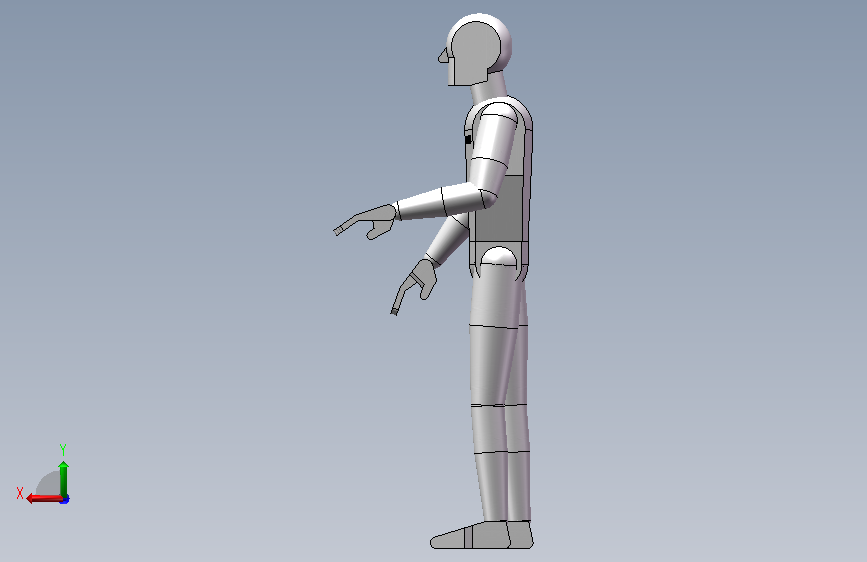This screenshot has height=562, width=867.
Task: Click the red X axis arrow
Action: [44, 499]
